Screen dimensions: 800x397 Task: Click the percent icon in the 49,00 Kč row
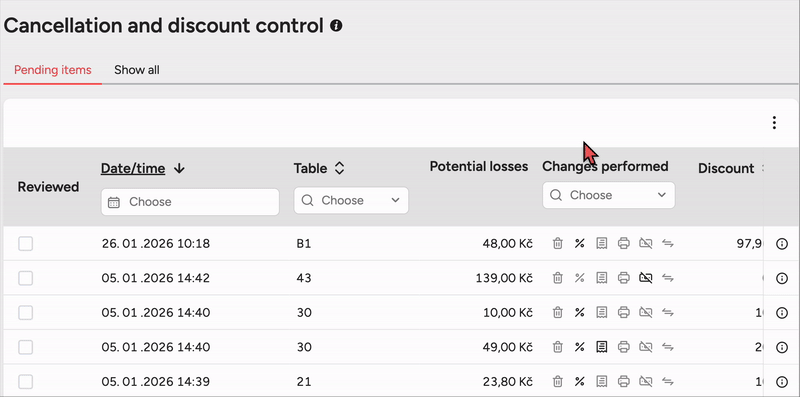coord(579,347)
